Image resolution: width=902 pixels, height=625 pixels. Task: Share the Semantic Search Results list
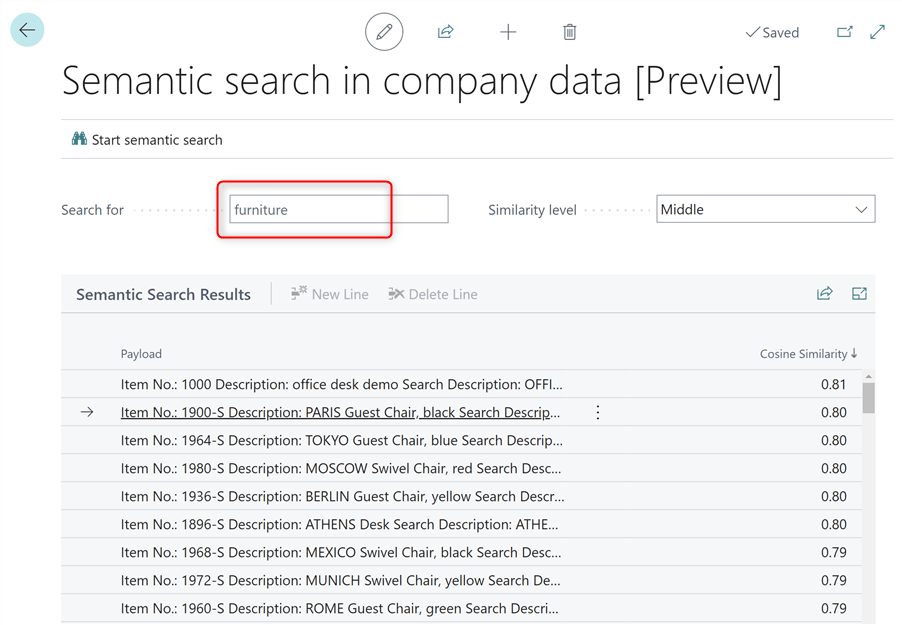[x=824, y=294]
